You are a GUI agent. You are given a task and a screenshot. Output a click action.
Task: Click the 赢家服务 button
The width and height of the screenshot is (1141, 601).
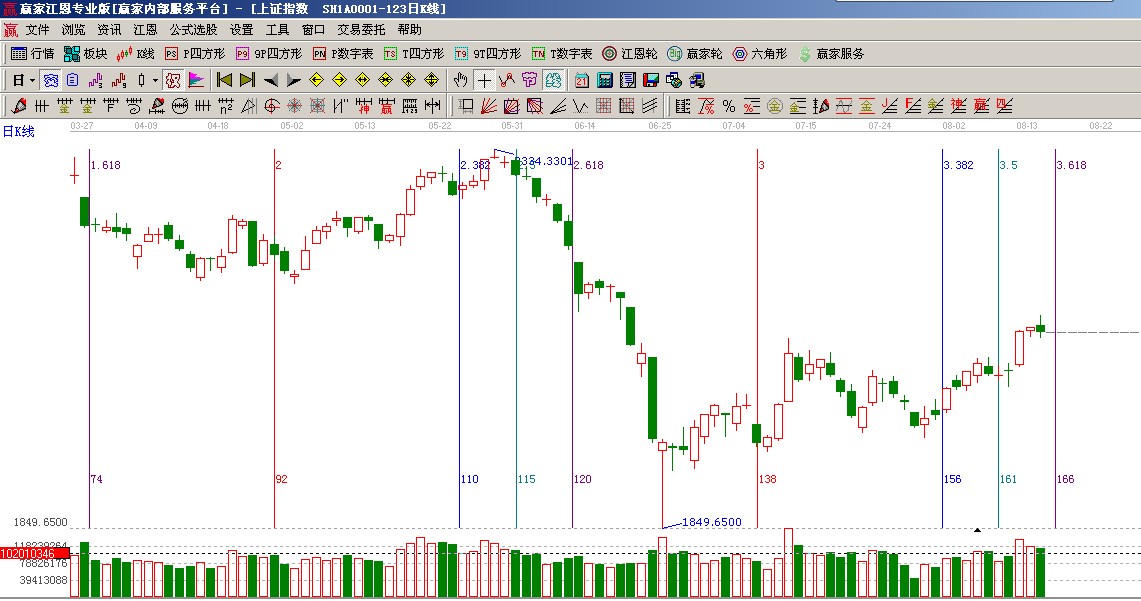pos(831,54)
